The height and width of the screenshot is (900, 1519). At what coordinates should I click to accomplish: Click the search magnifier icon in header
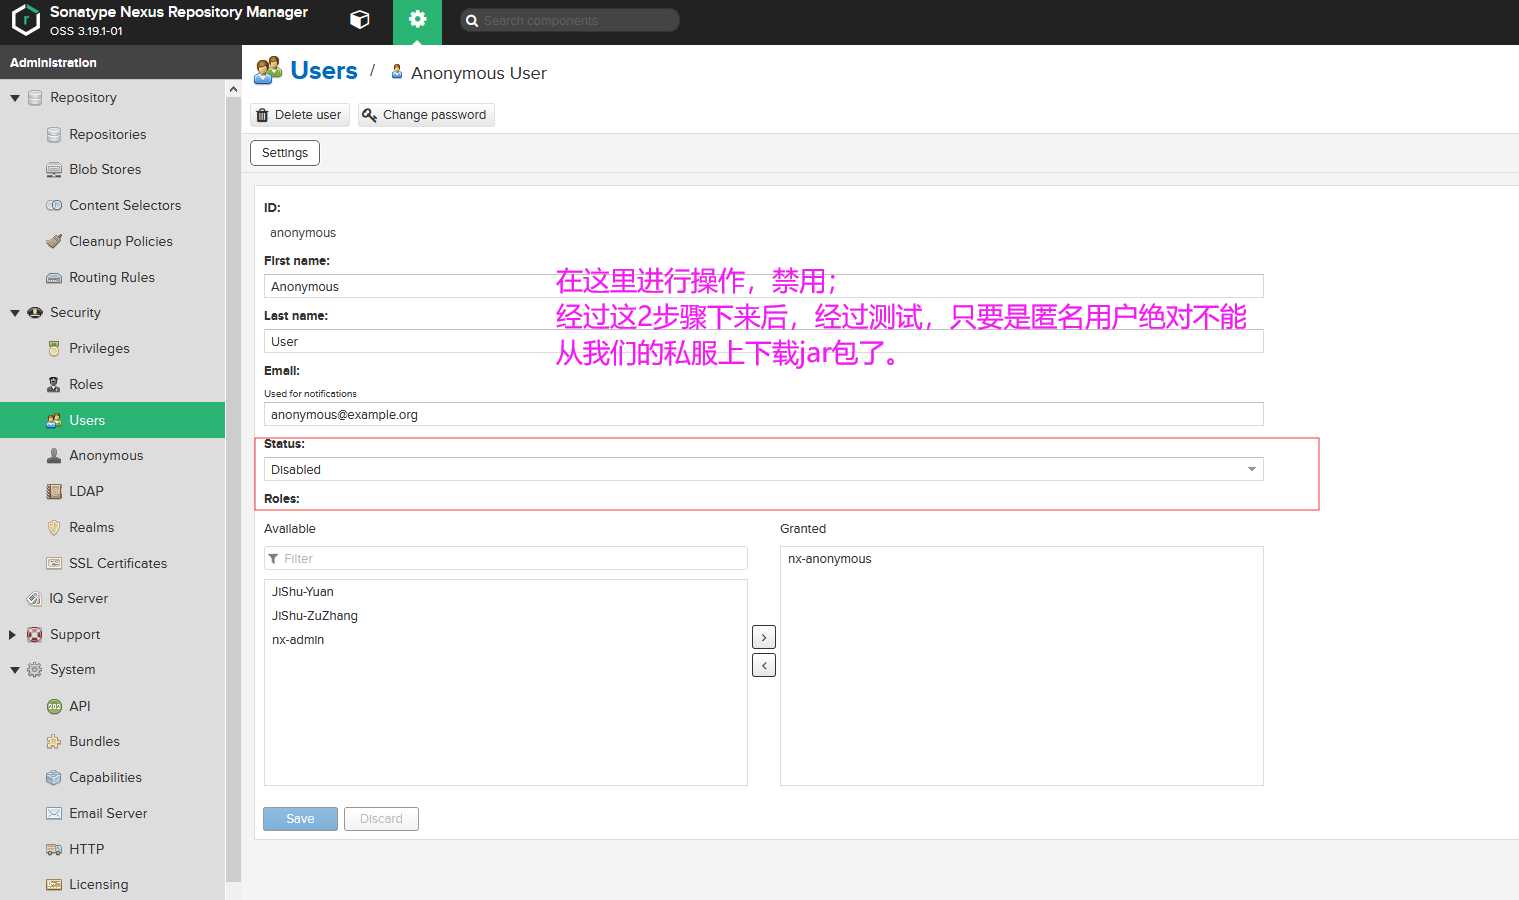472,20
